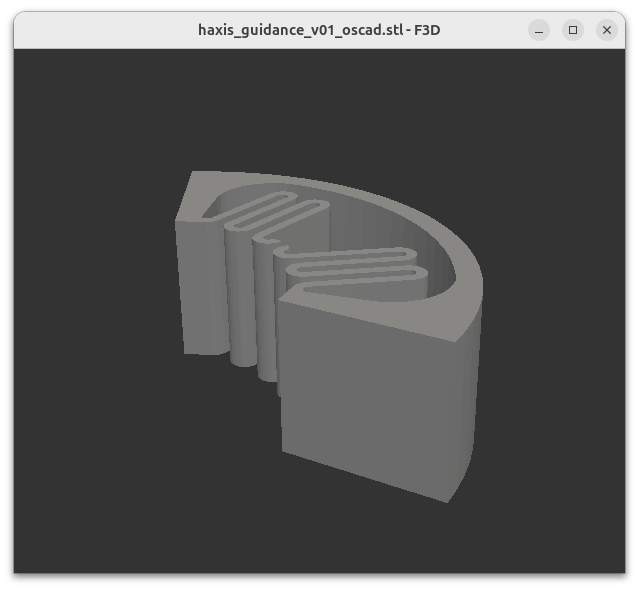Click the second rounded vertical rib of the model

pyautogui.click(x=267, y=320)
